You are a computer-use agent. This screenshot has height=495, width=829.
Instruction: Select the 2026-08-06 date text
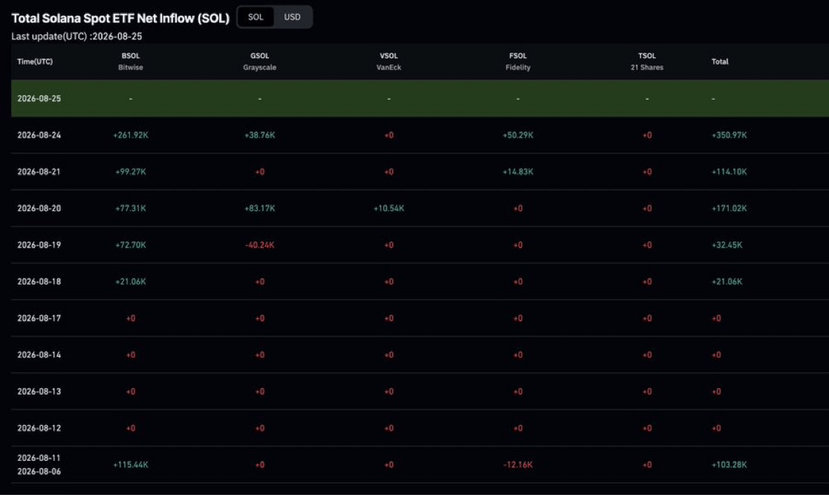pyautogui.click(x=39, y=471)
